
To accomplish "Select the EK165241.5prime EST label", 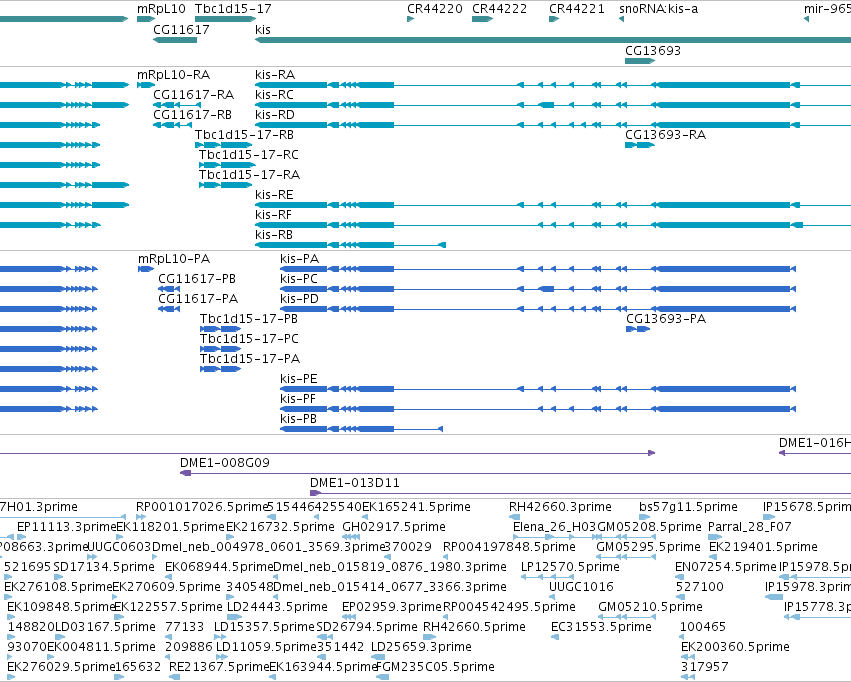I will tap(416, 507).
